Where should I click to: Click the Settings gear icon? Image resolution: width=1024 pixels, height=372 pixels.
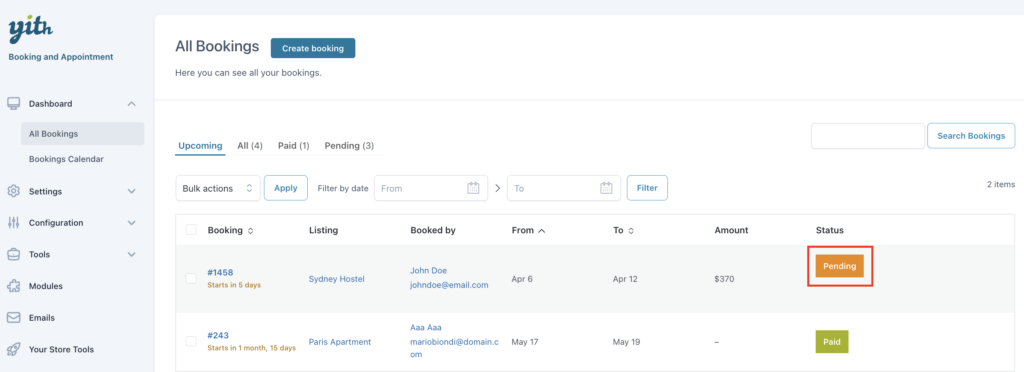coord(14,191)
